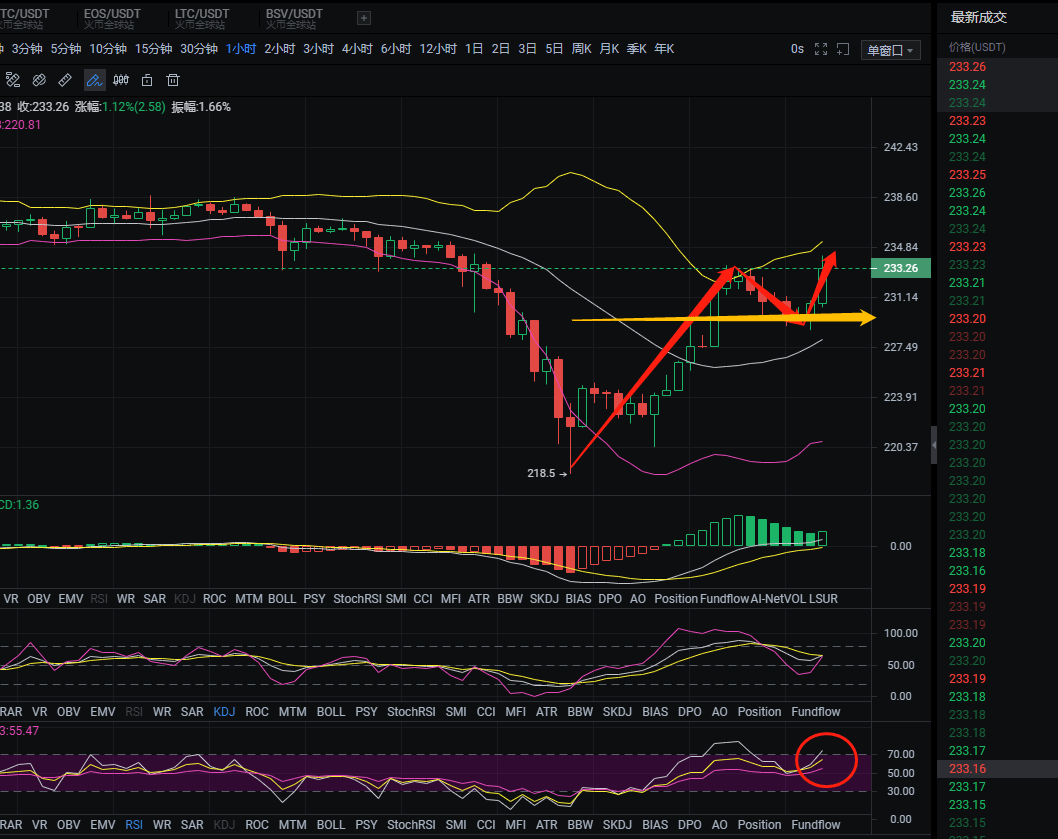Click the side panel collapse handle
1058x839 pixels.
(x=934, y=444)
